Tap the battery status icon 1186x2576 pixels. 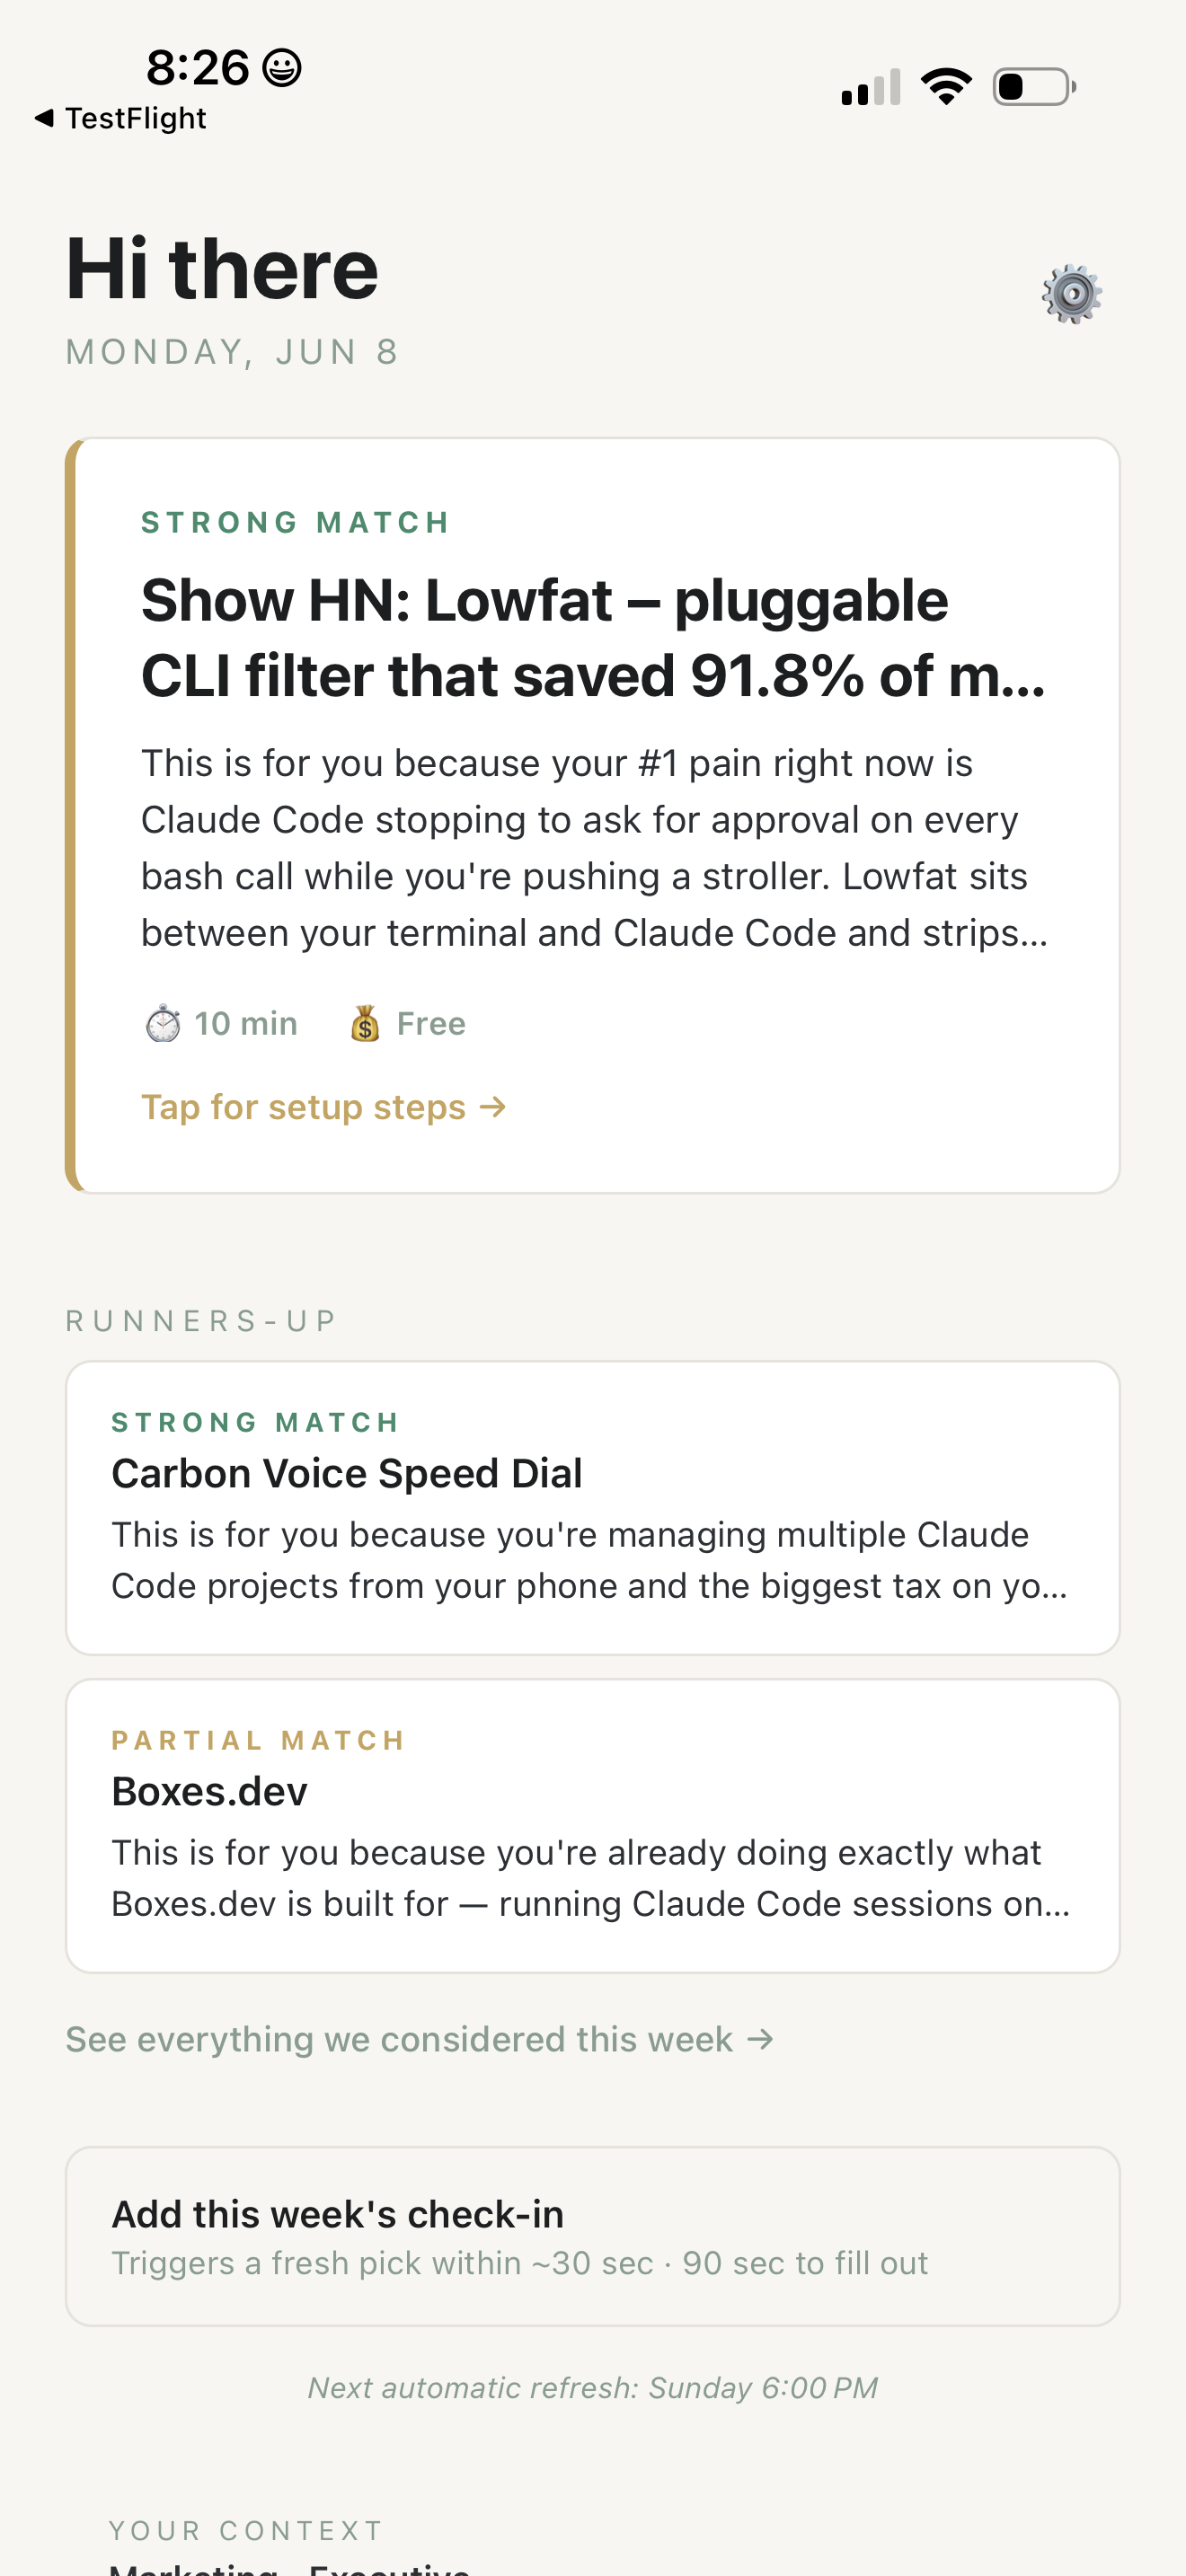pyautogui.click(x=1034, y=87)
